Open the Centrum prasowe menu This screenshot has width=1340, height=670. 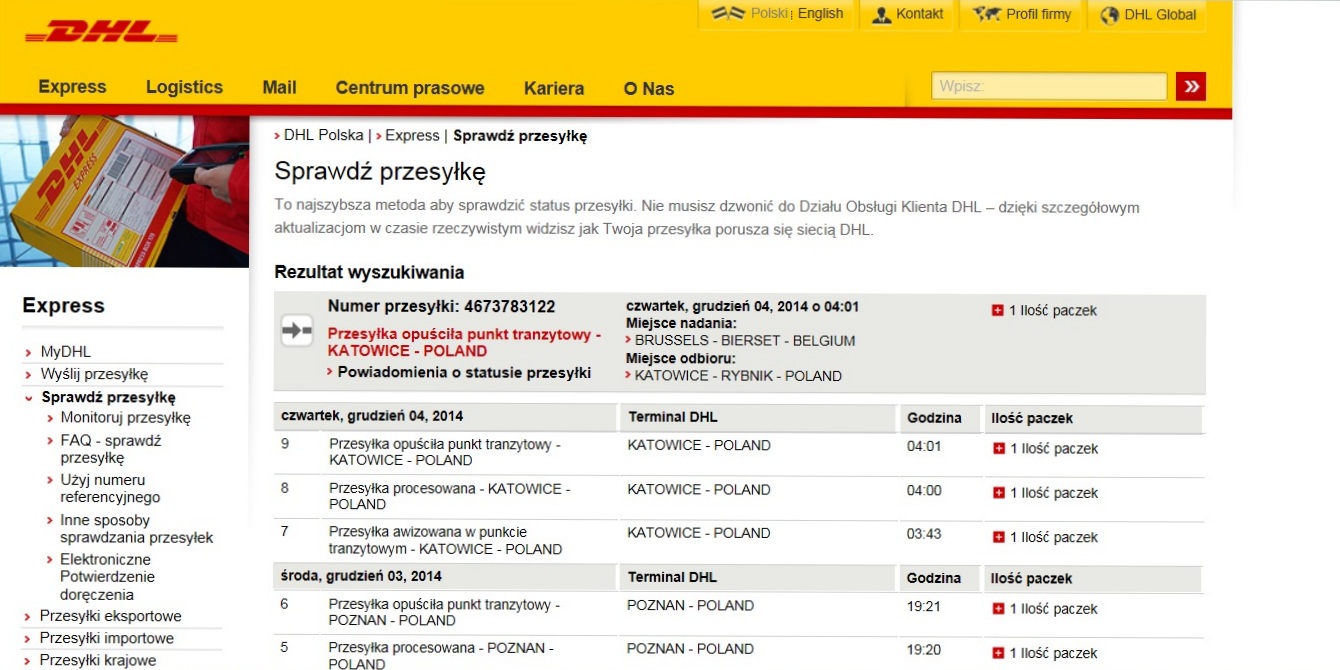[x=409, y=89]
